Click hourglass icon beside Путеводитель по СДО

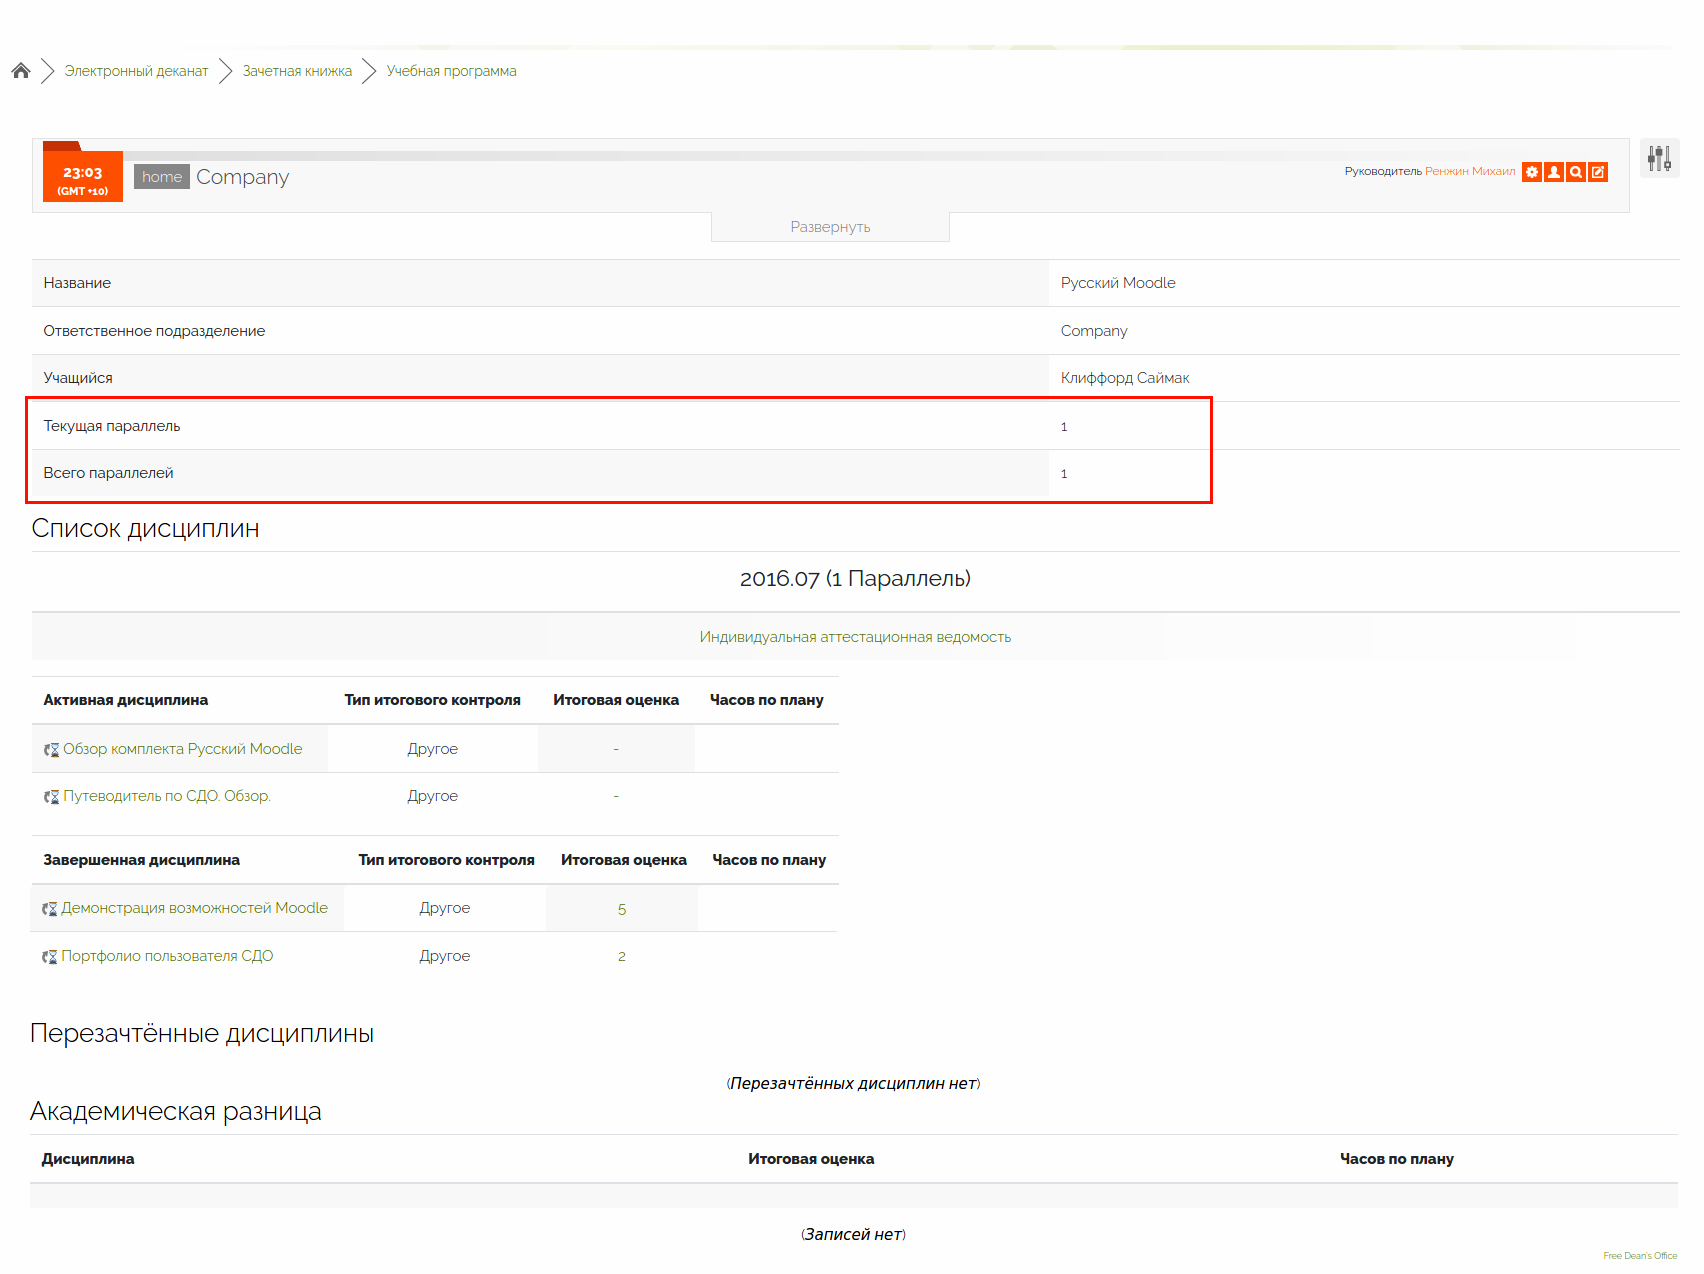pyautogui.click(x=51, y=797)
